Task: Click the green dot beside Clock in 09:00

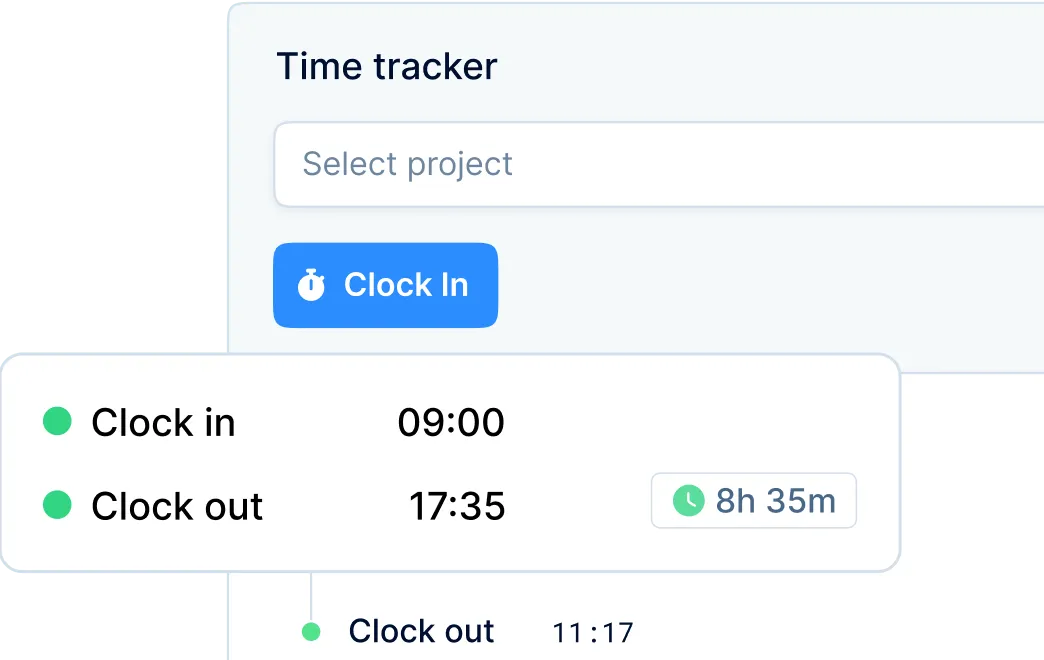Action: click(x=58, y=421)
